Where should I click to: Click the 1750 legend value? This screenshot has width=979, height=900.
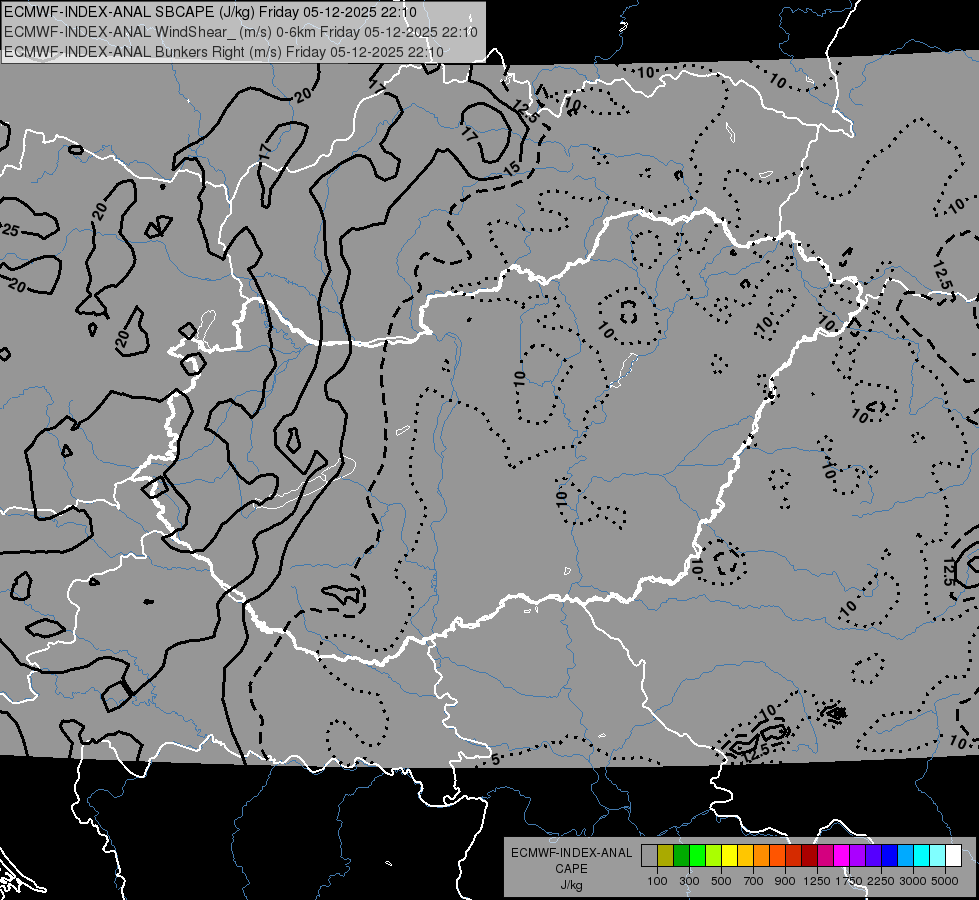[849, 881]
